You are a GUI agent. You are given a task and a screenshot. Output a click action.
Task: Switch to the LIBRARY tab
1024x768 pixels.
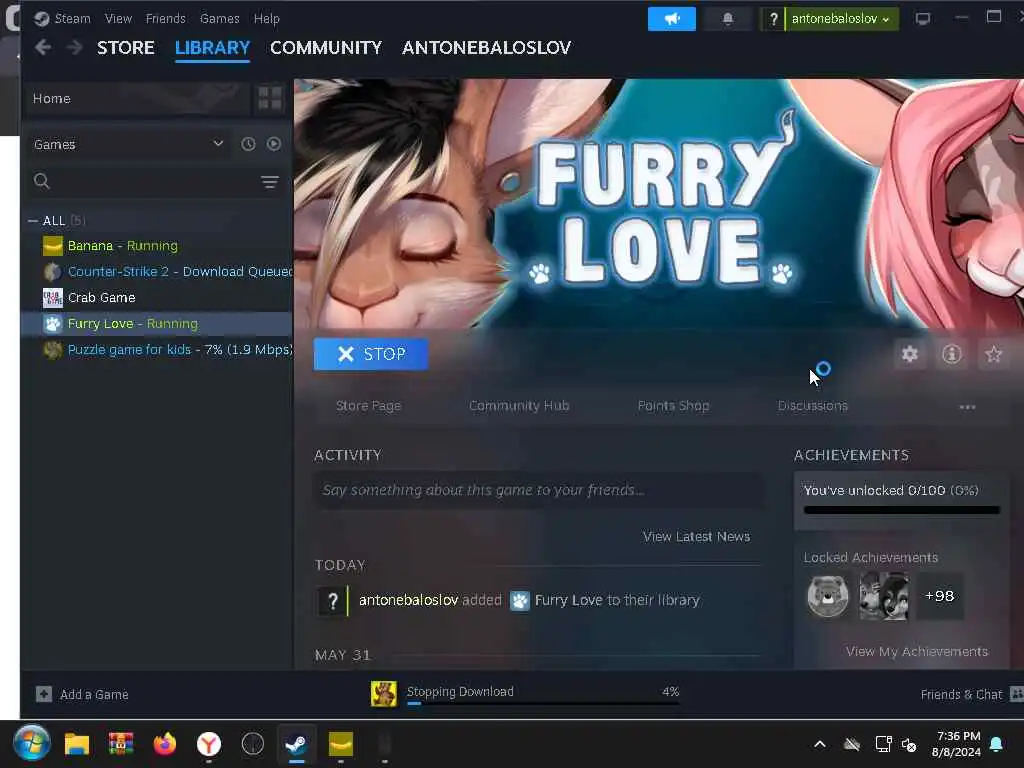(x=212, y=48)
